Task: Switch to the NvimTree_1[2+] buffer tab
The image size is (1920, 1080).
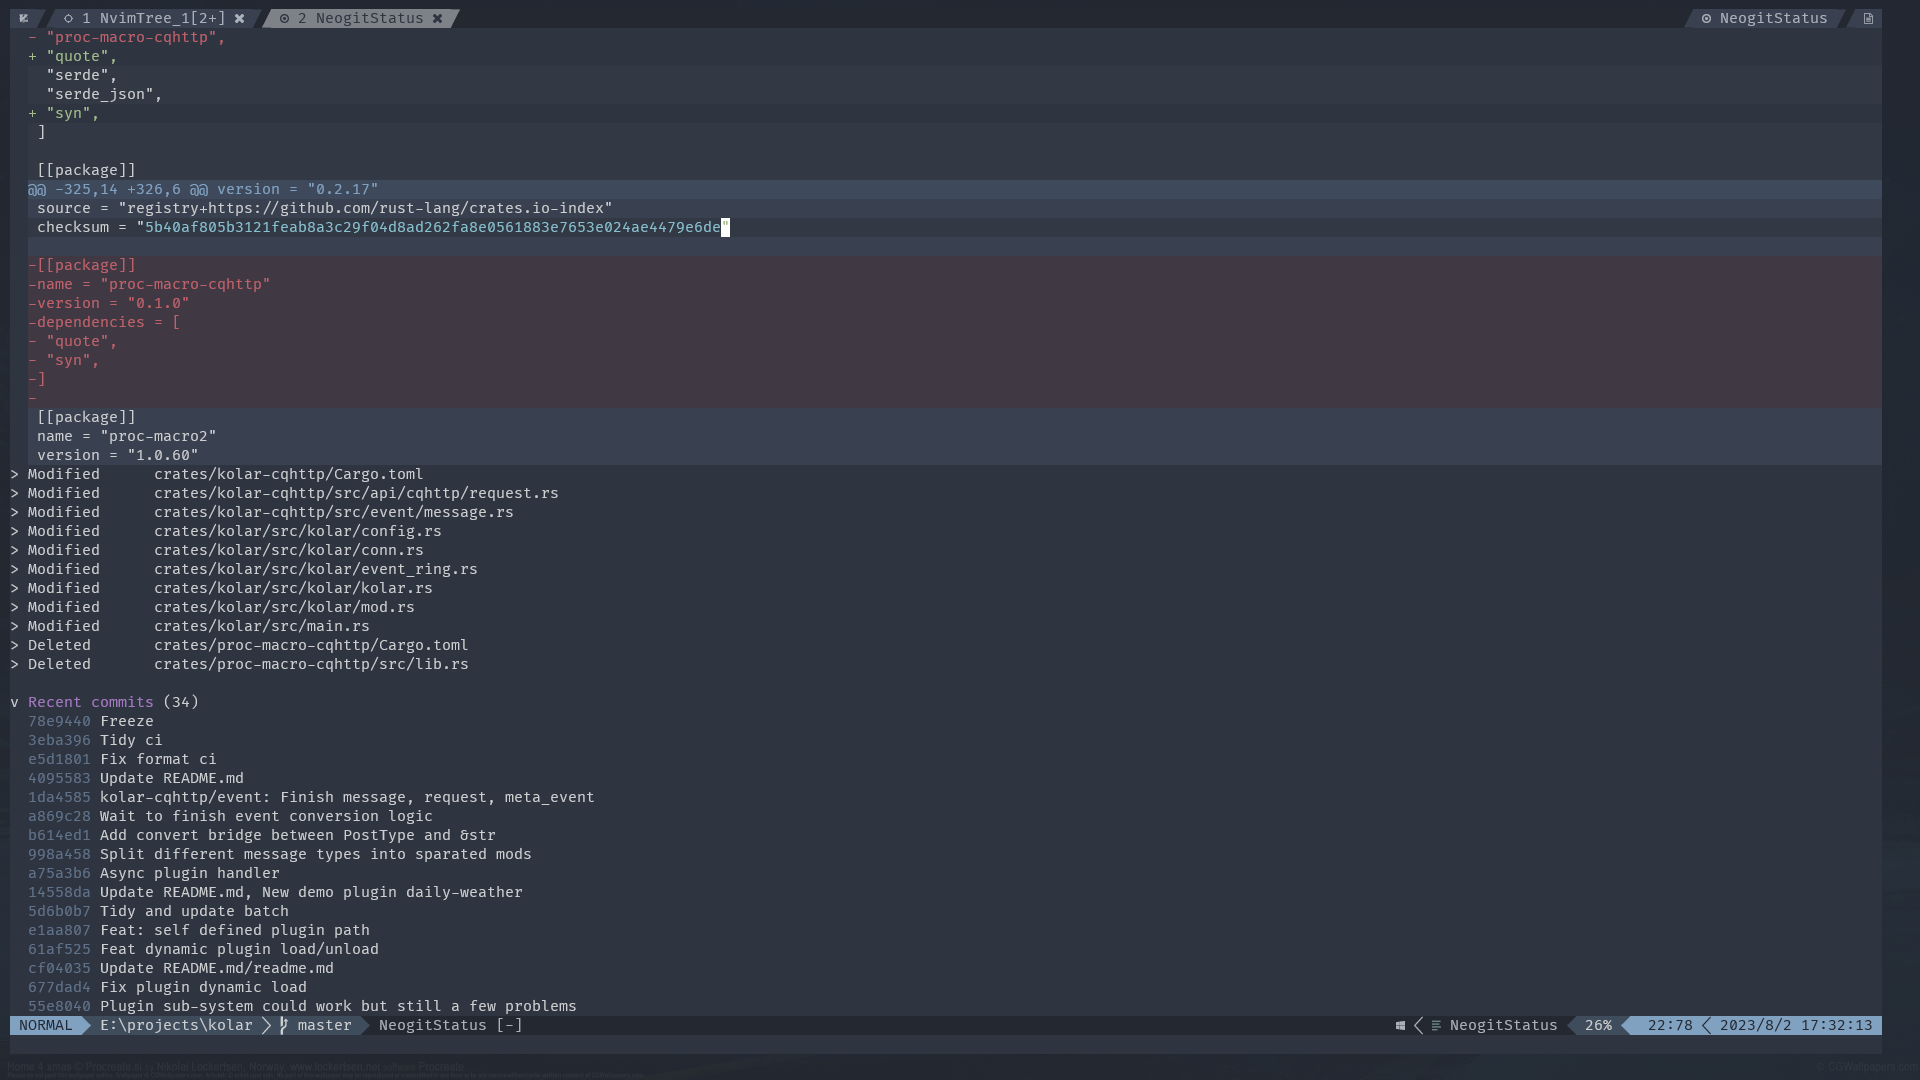Action: pos(160,18)
